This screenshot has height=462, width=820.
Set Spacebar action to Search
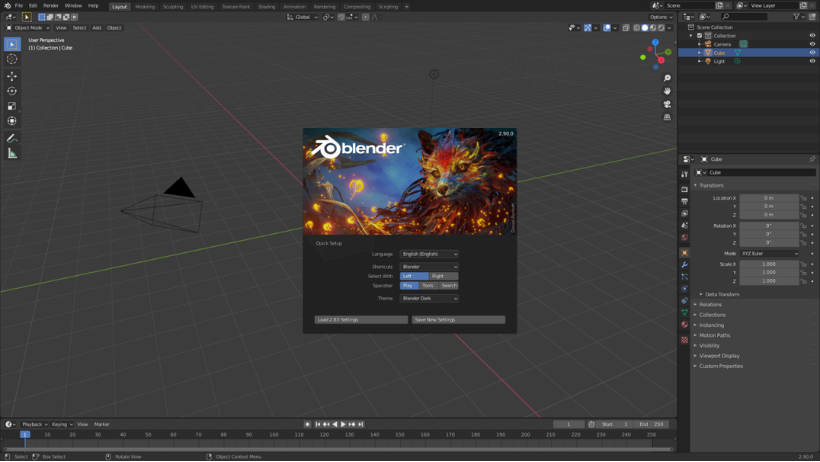click(x=449, y=286)
